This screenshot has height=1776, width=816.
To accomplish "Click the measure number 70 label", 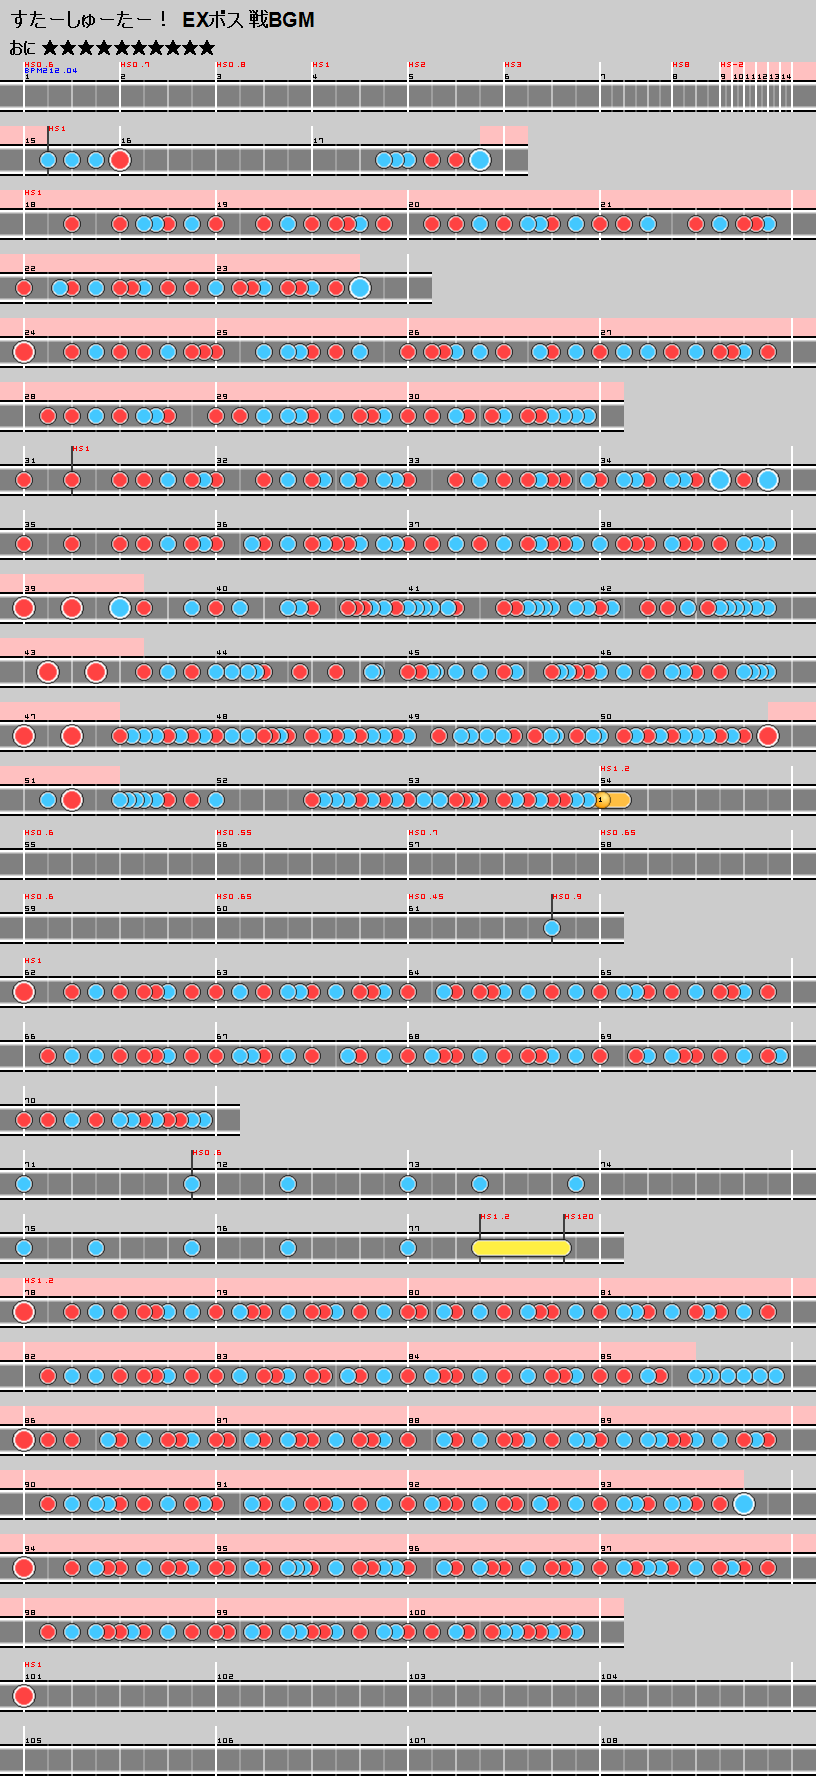I will [29, 1101].
